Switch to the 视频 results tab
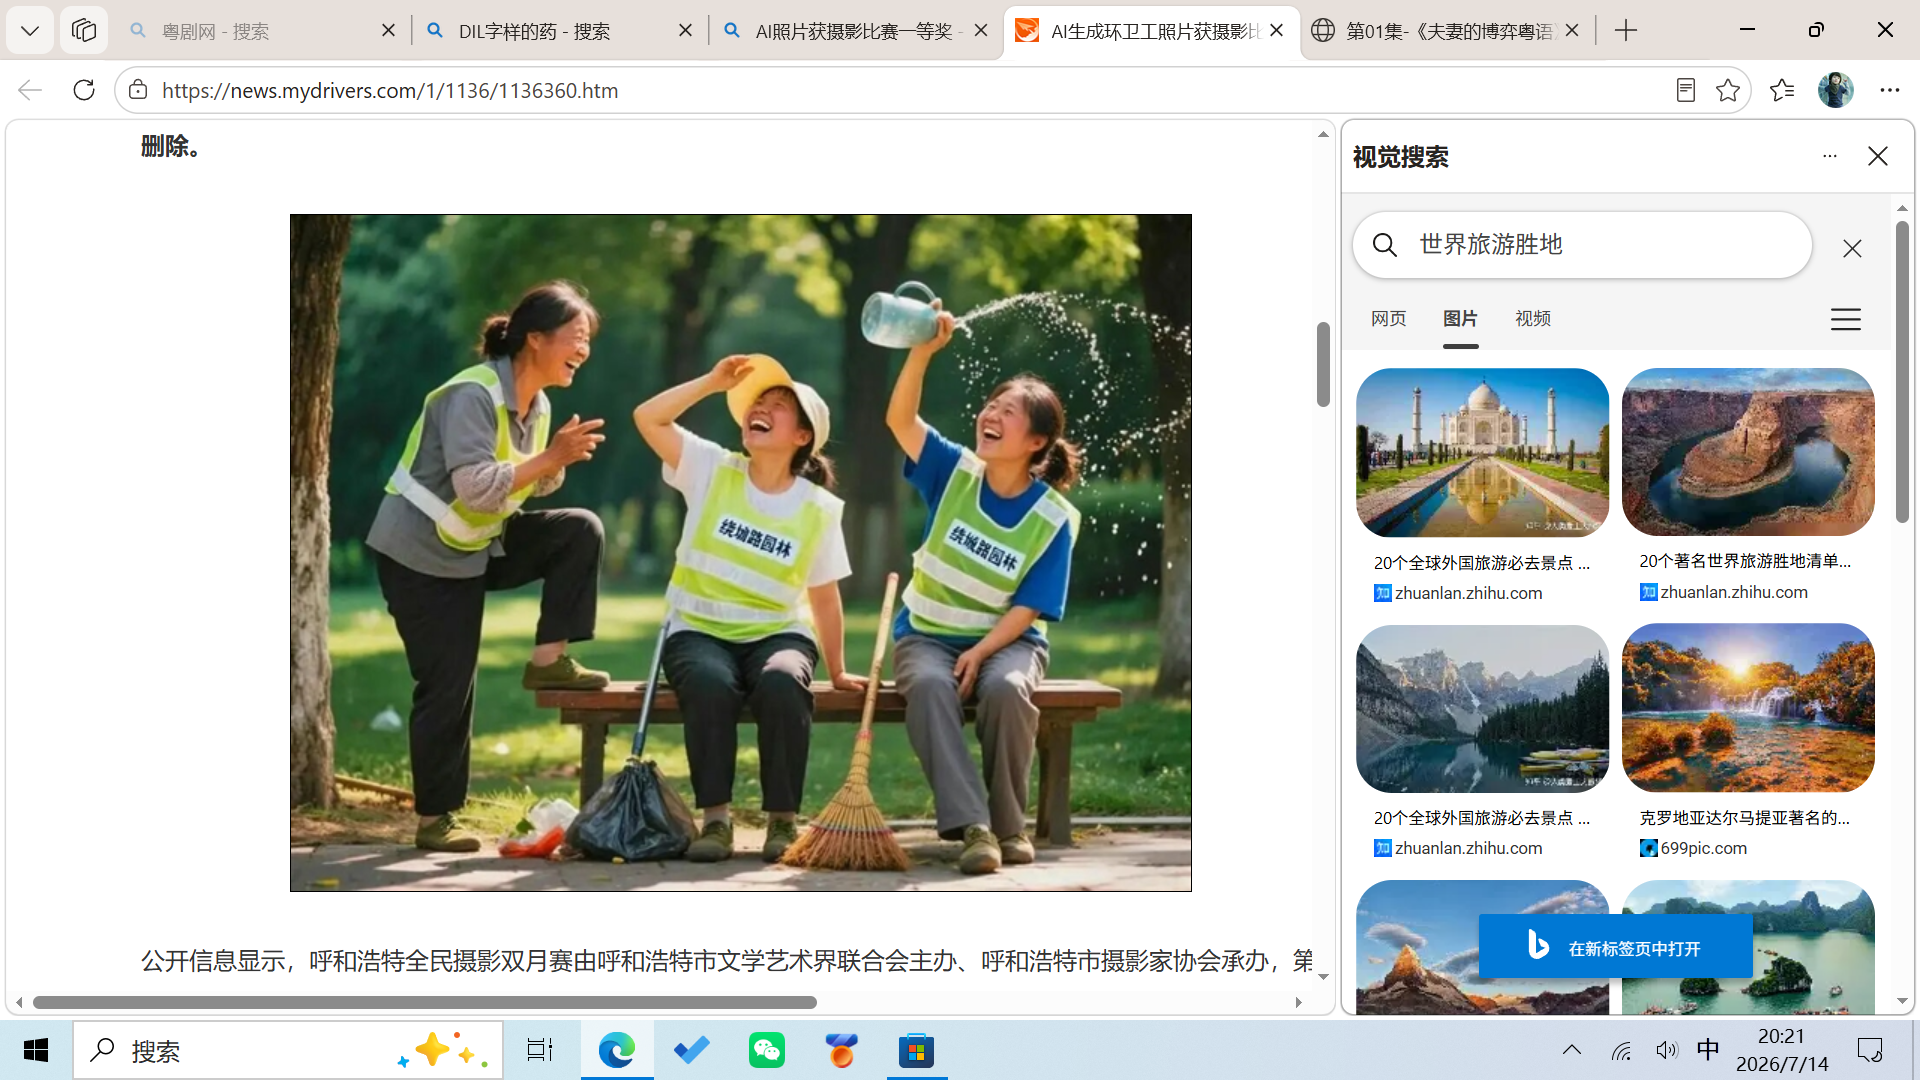Image resolution: width=1920 pixels, height=1080 pixels. tap(1532, 318)
